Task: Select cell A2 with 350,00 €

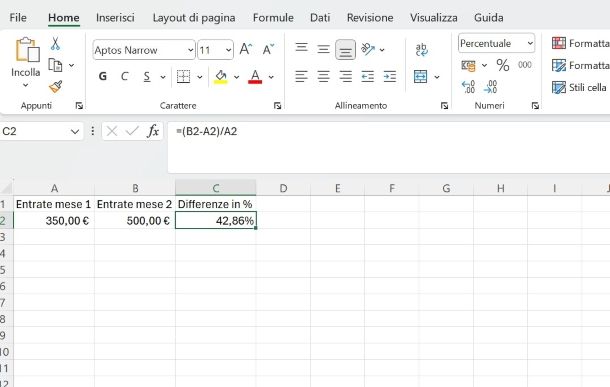Action: [x=54, y=221]
